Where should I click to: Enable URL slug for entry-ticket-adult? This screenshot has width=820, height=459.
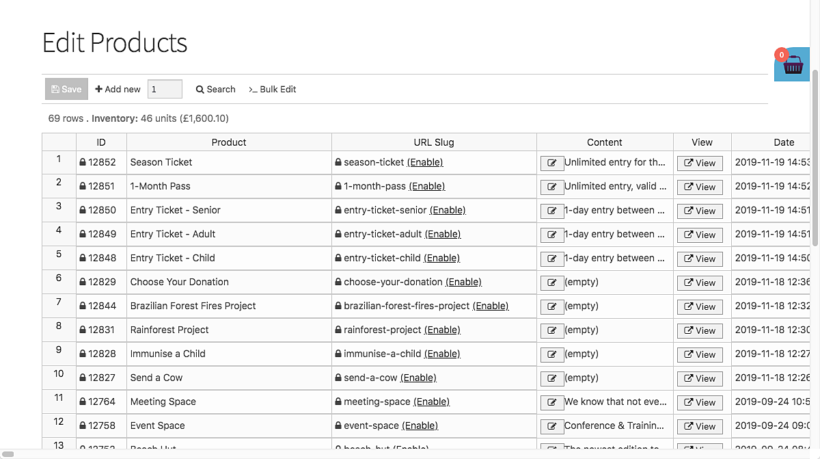443,234
